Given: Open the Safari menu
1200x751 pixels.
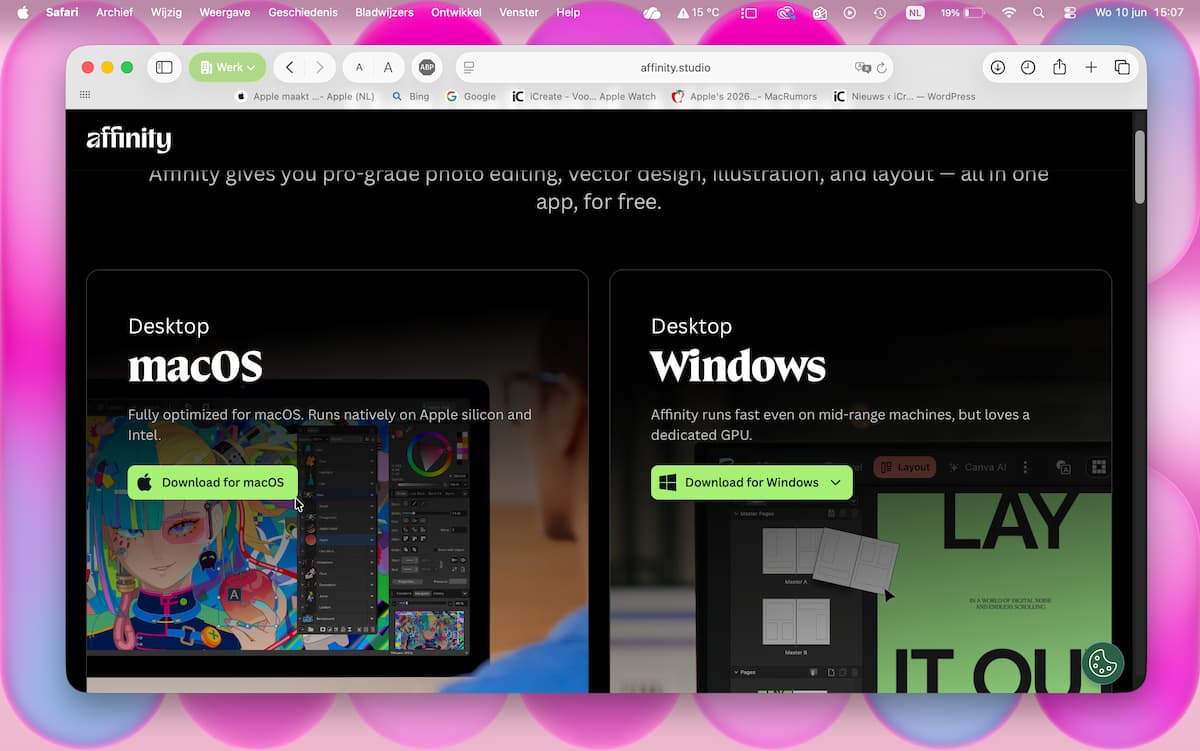Looking at the screenshot, I should pos(62,12).
